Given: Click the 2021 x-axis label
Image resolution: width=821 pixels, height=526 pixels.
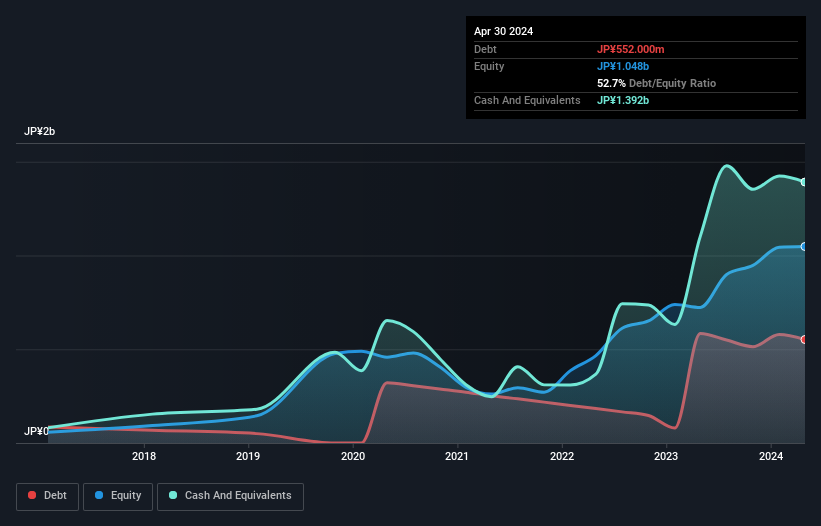Looking at the screenshot, I should click(x=457, y=456).
